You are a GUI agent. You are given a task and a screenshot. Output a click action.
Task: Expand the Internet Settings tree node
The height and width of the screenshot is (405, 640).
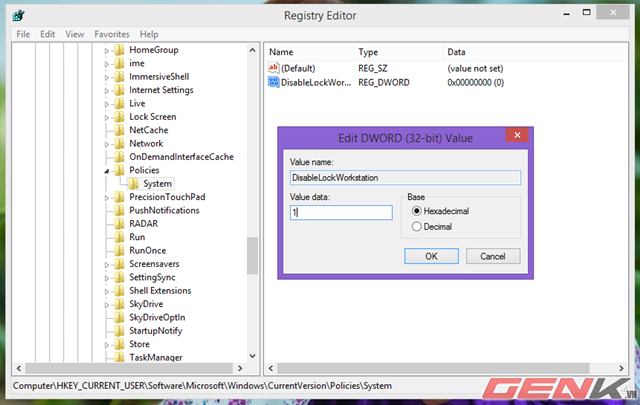(x=108, y=90)
